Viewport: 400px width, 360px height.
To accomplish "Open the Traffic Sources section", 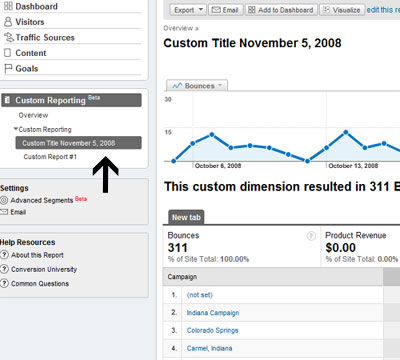I will pos(45,38).
